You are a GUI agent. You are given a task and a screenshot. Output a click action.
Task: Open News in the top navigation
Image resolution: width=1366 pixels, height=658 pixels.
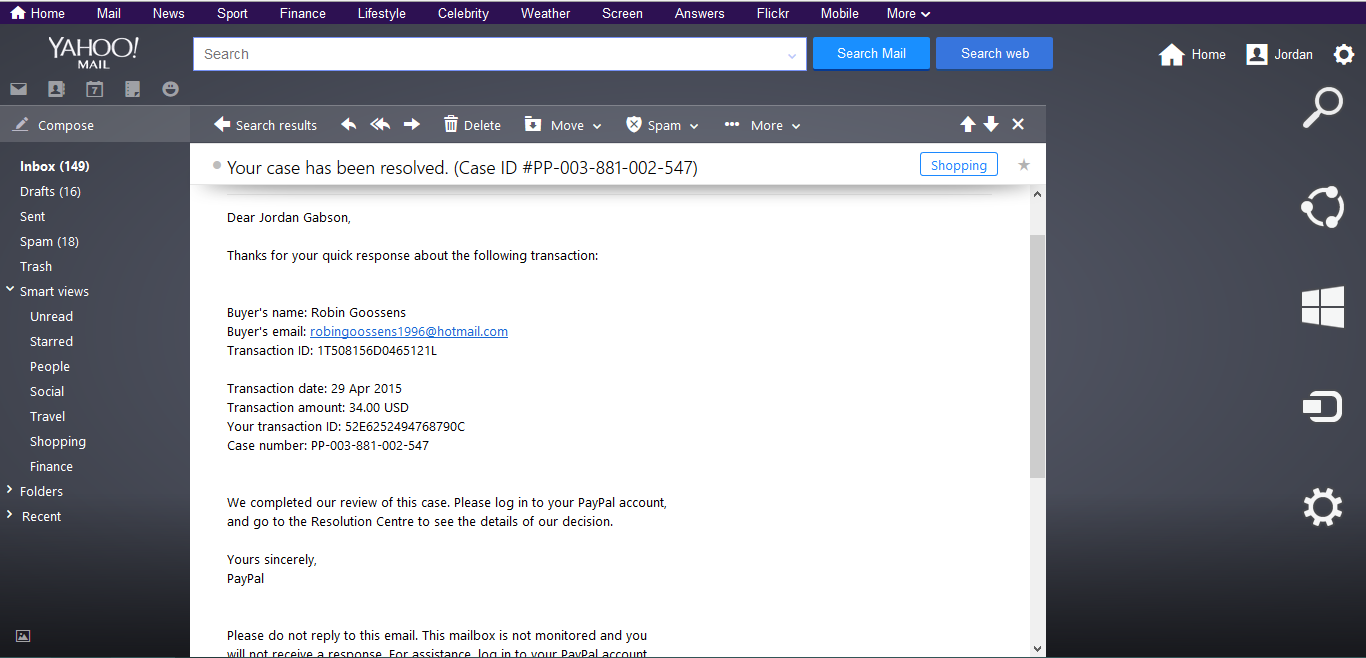coord(168,13)
